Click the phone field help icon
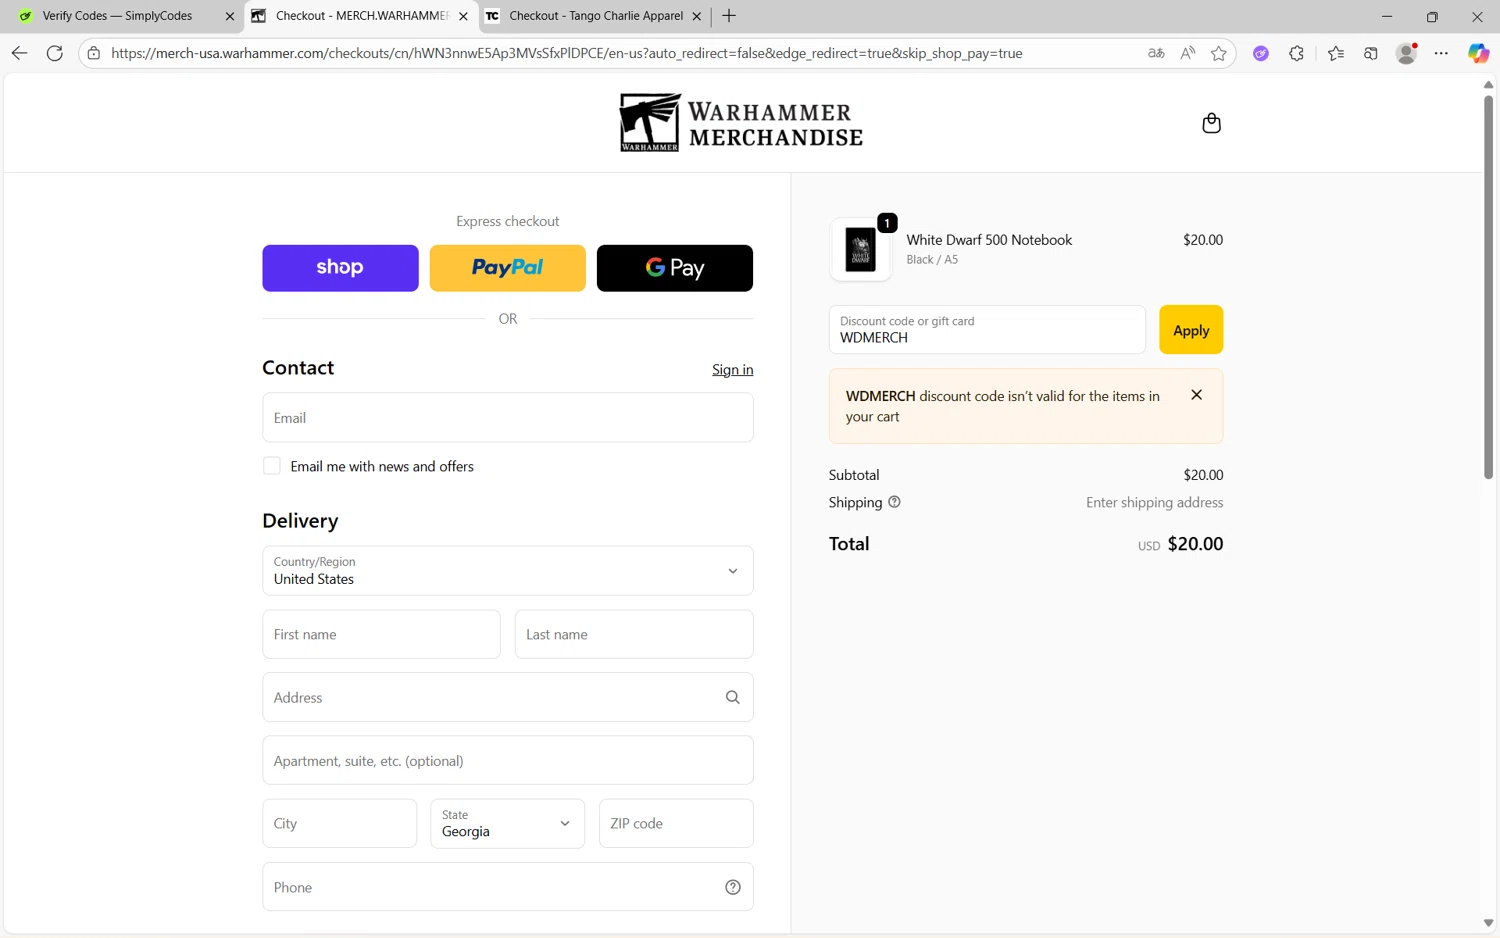1500x938 pixels. [x=732, y=887]
